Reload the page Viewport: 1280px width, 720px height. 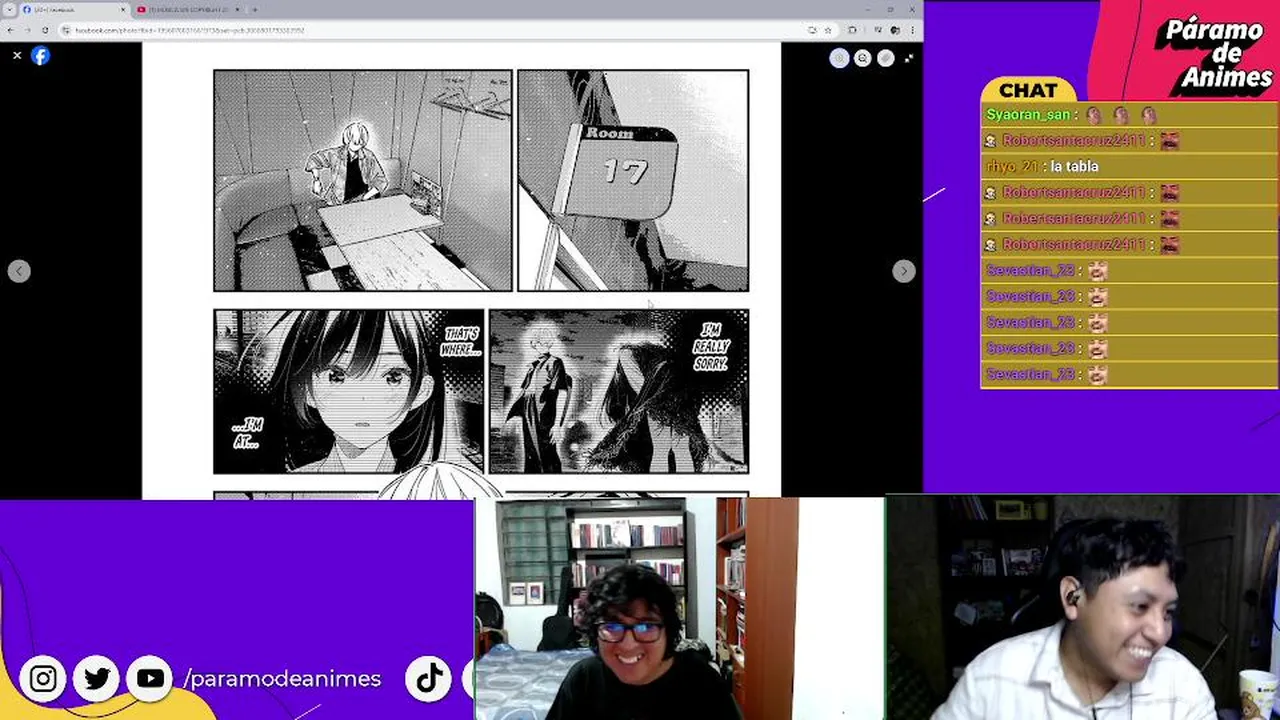click(x=45, y=30)
